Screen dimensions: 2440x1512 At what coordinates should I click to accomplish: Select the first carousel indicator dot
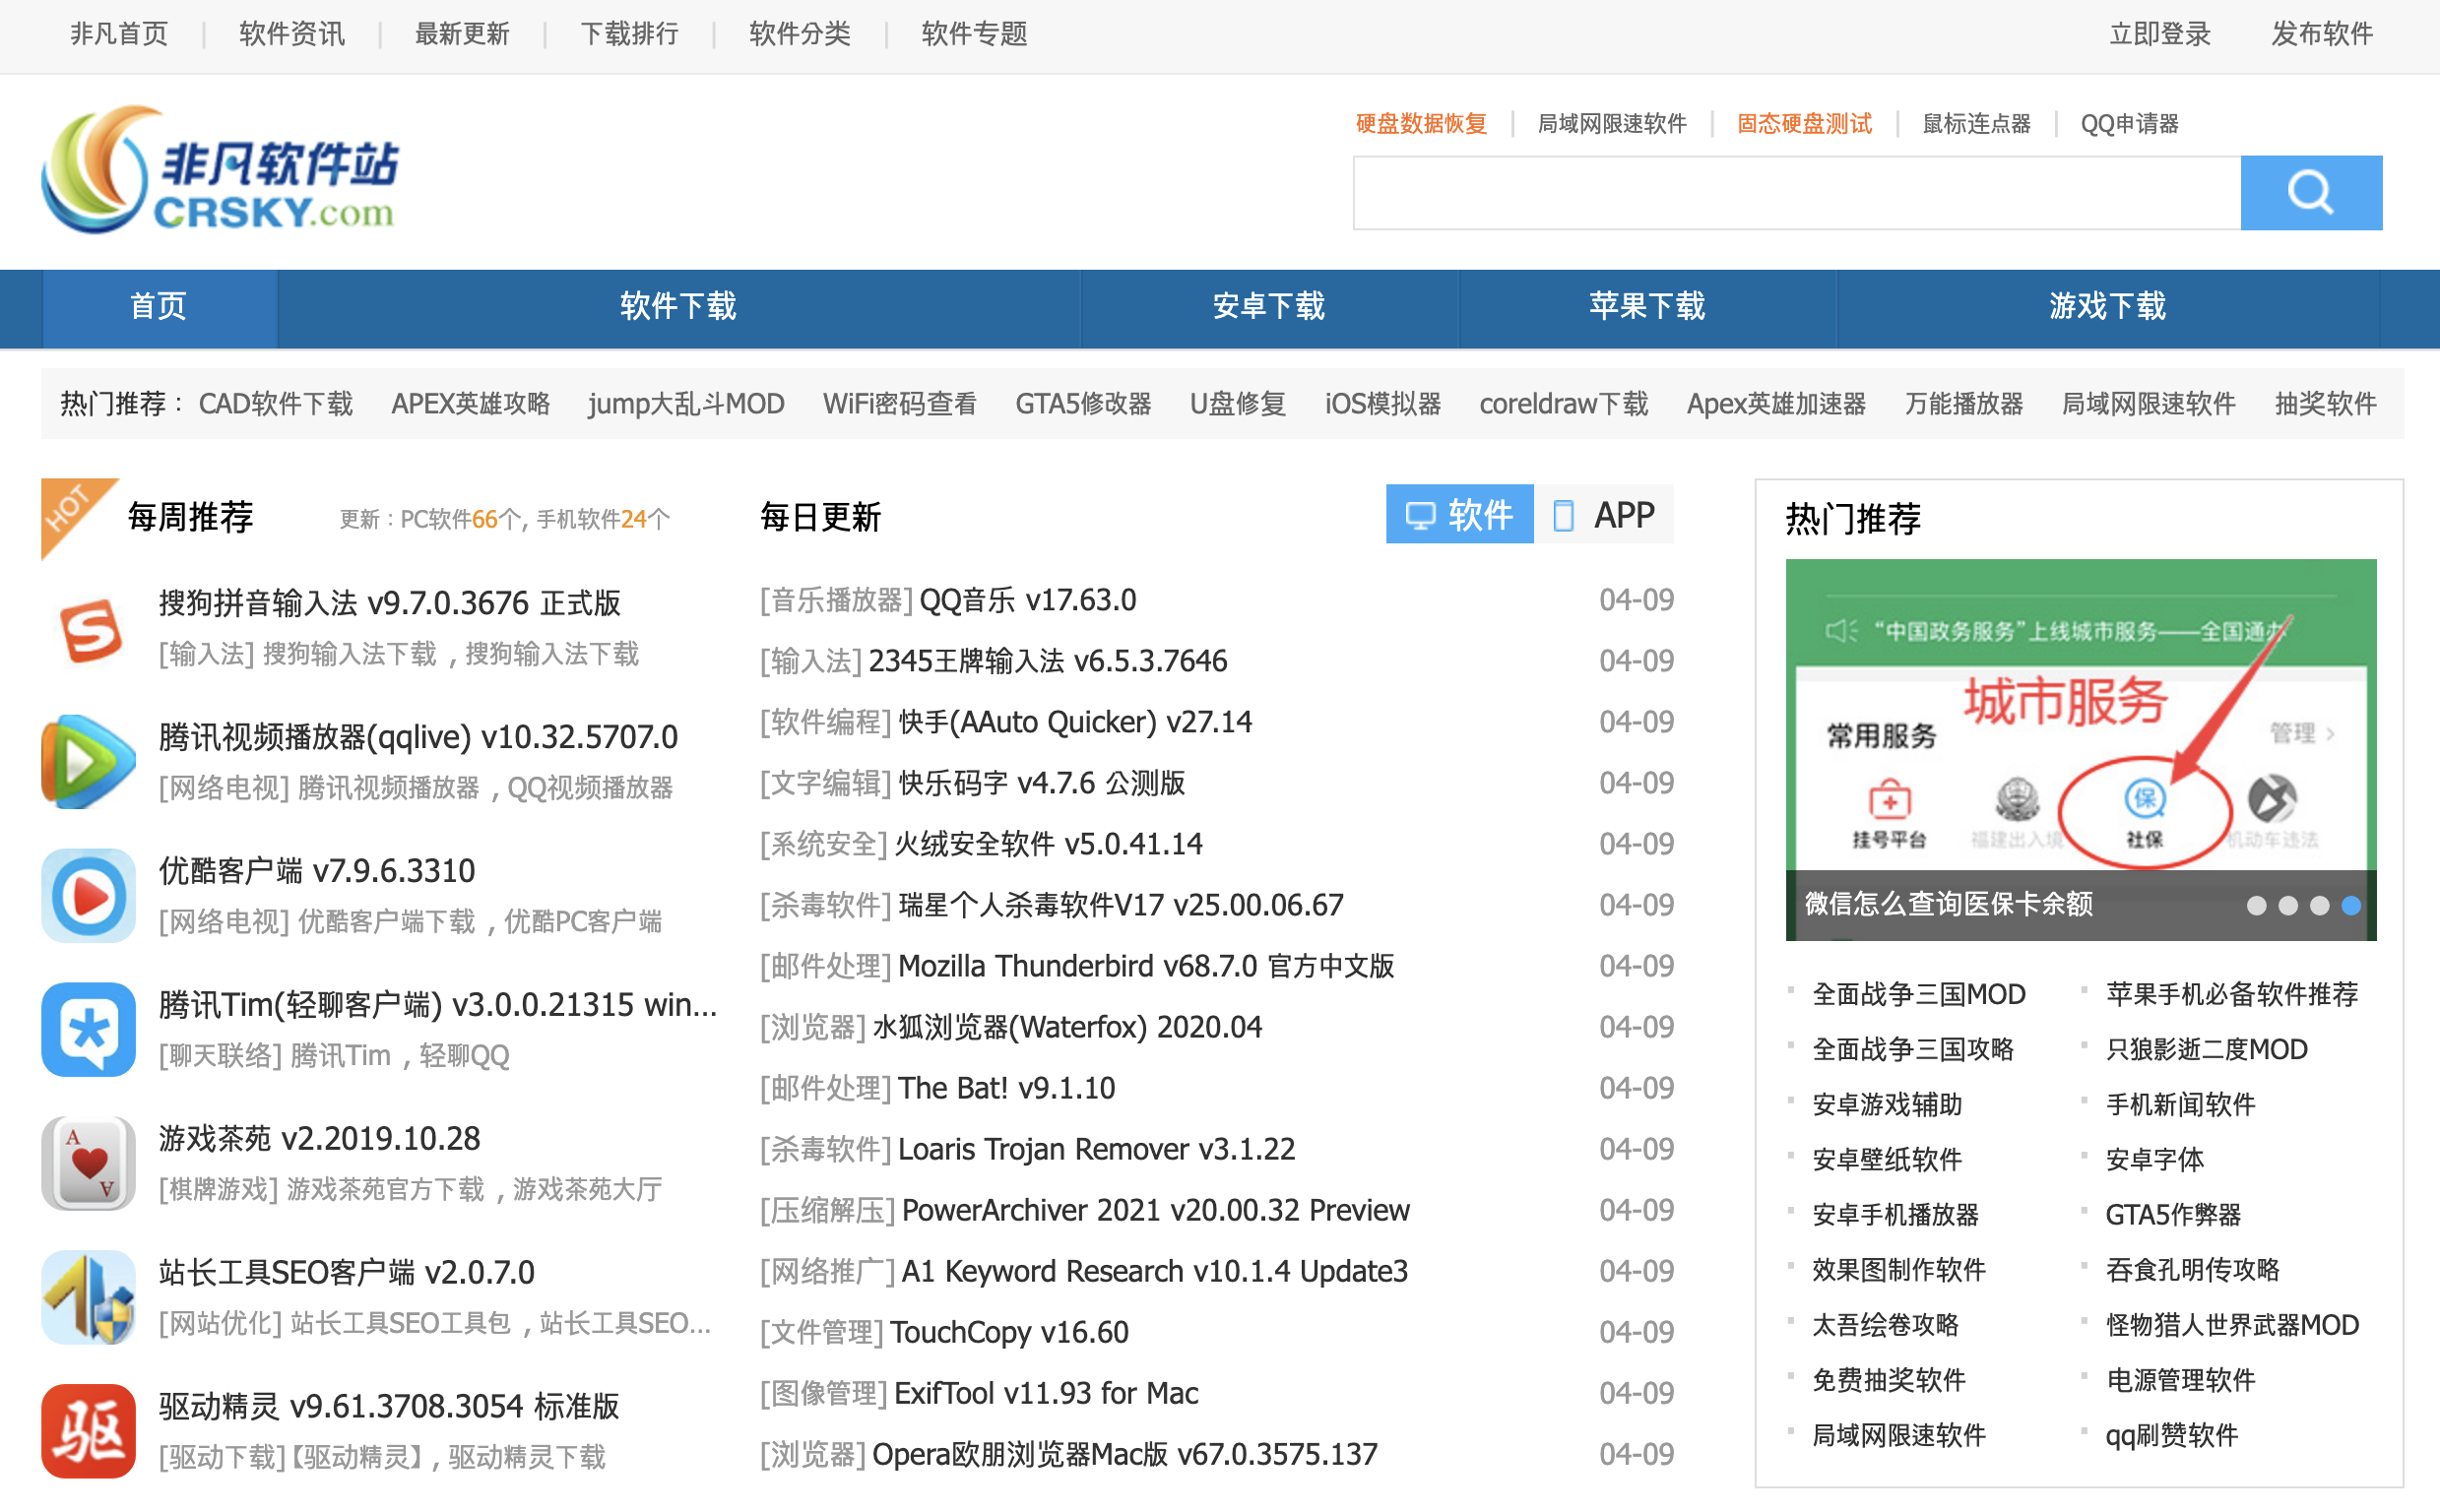coord(2256,906)
